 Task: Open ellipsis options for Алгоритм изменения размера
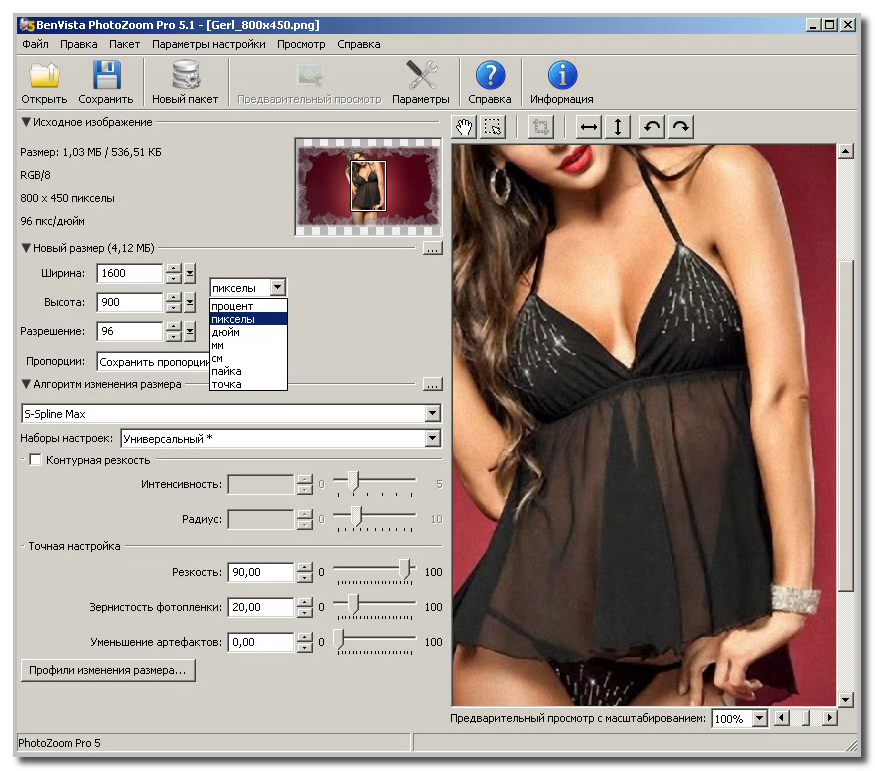click(432, 384)
